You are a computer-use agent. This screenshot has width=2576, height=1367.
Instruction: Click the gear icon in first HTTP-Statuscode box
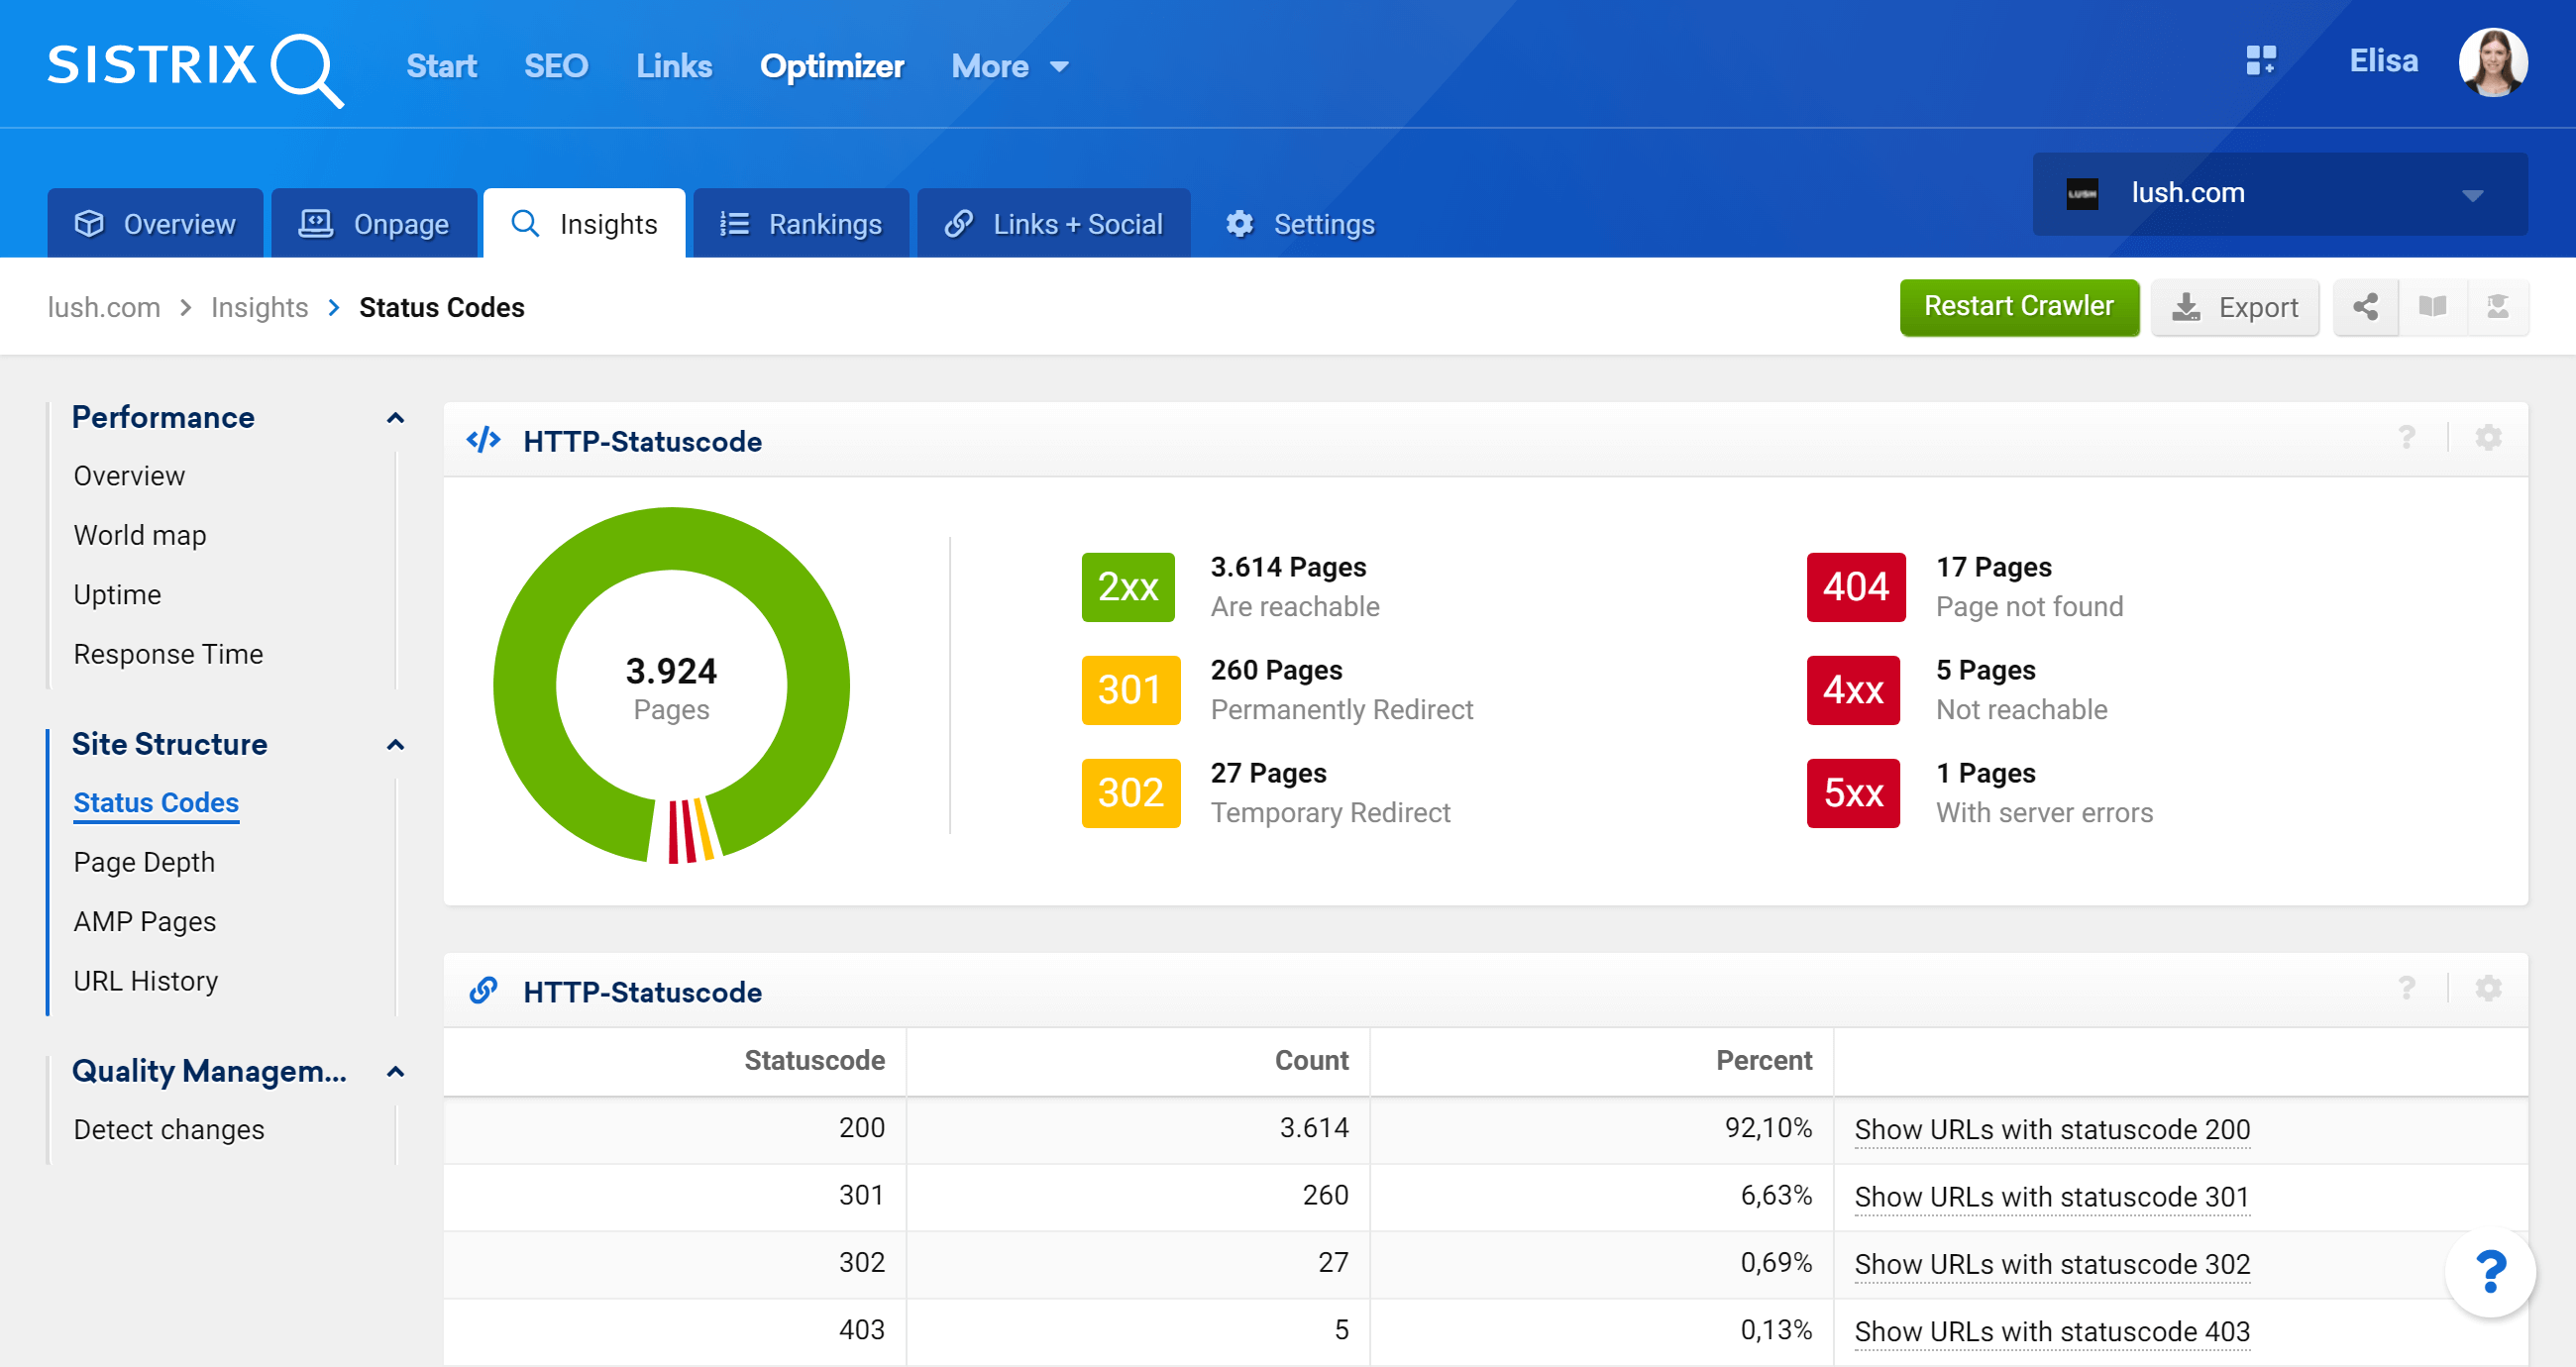click(x=2488, y=438)
